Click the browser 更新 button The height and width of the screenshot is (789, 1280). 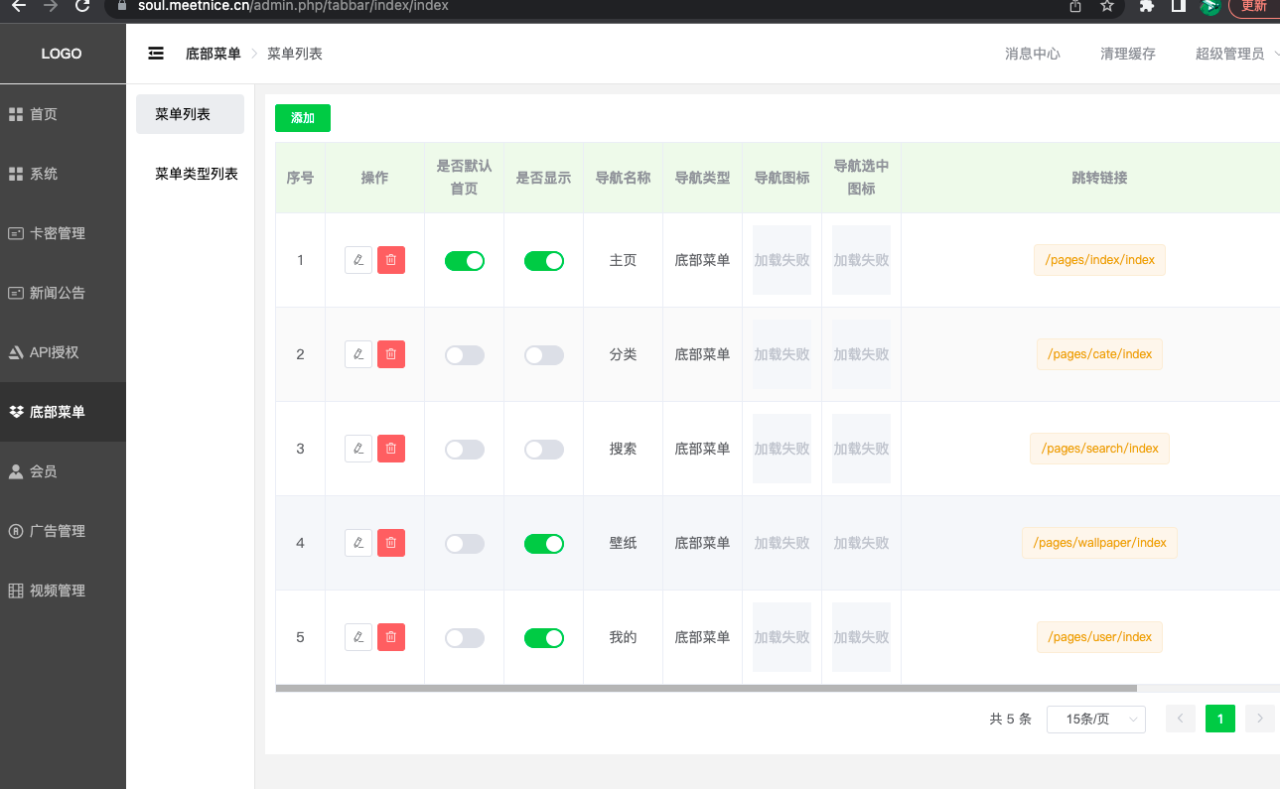point(1254,5)
